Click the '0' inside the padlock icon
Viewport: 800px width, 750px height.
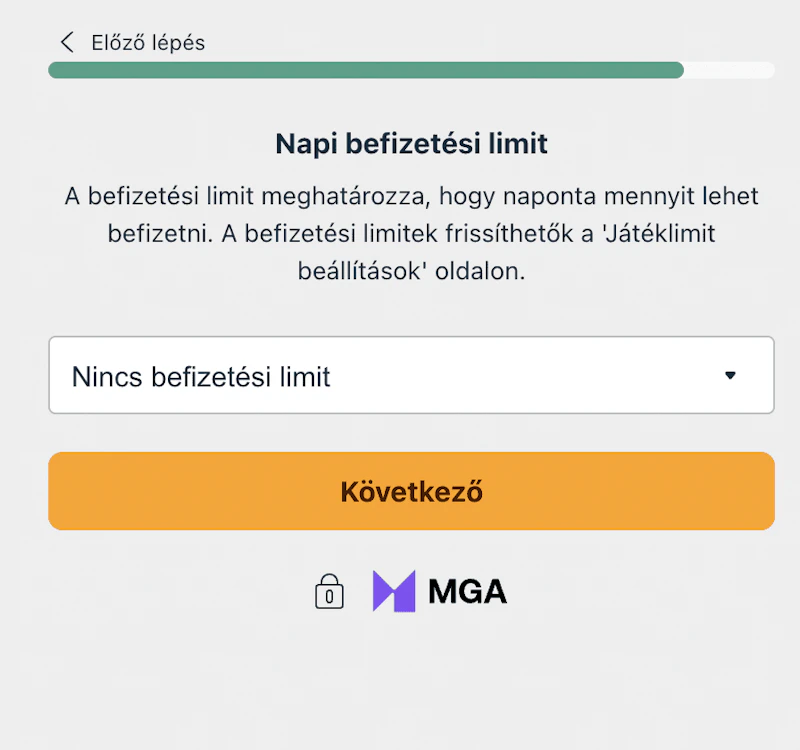click(x=329, y=597)
